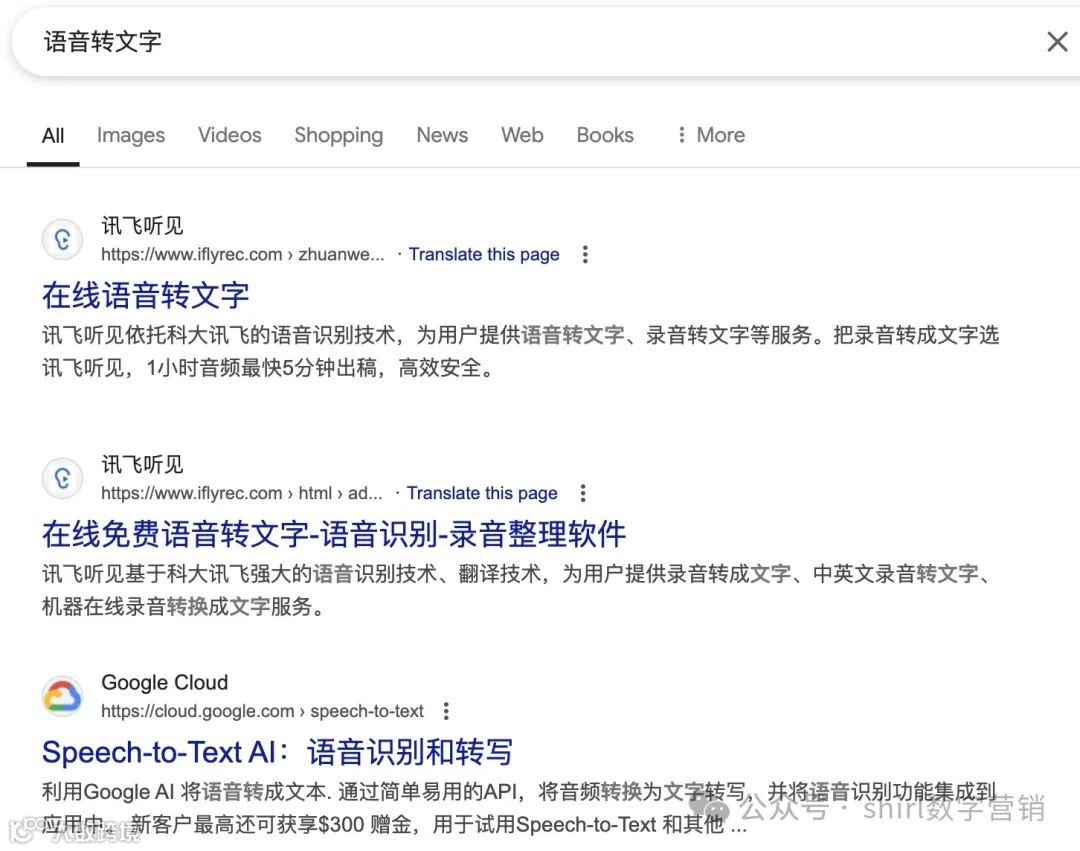Click the snippet mentioning 机器在线录音转换成文字服务

(517, 590)
